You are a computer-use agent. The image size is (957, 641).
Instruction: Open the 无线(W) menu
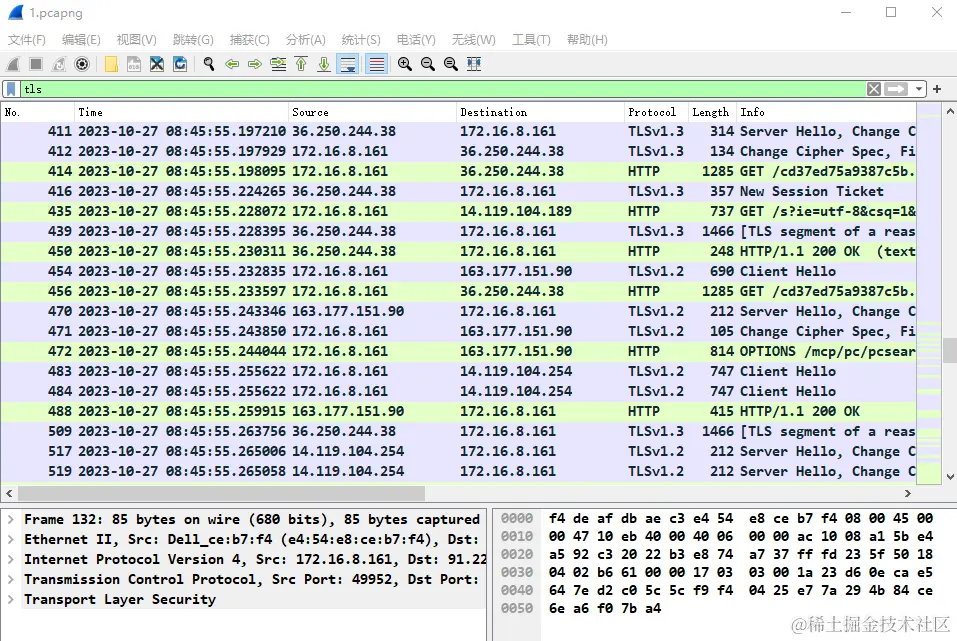click(x=474, y=40)
